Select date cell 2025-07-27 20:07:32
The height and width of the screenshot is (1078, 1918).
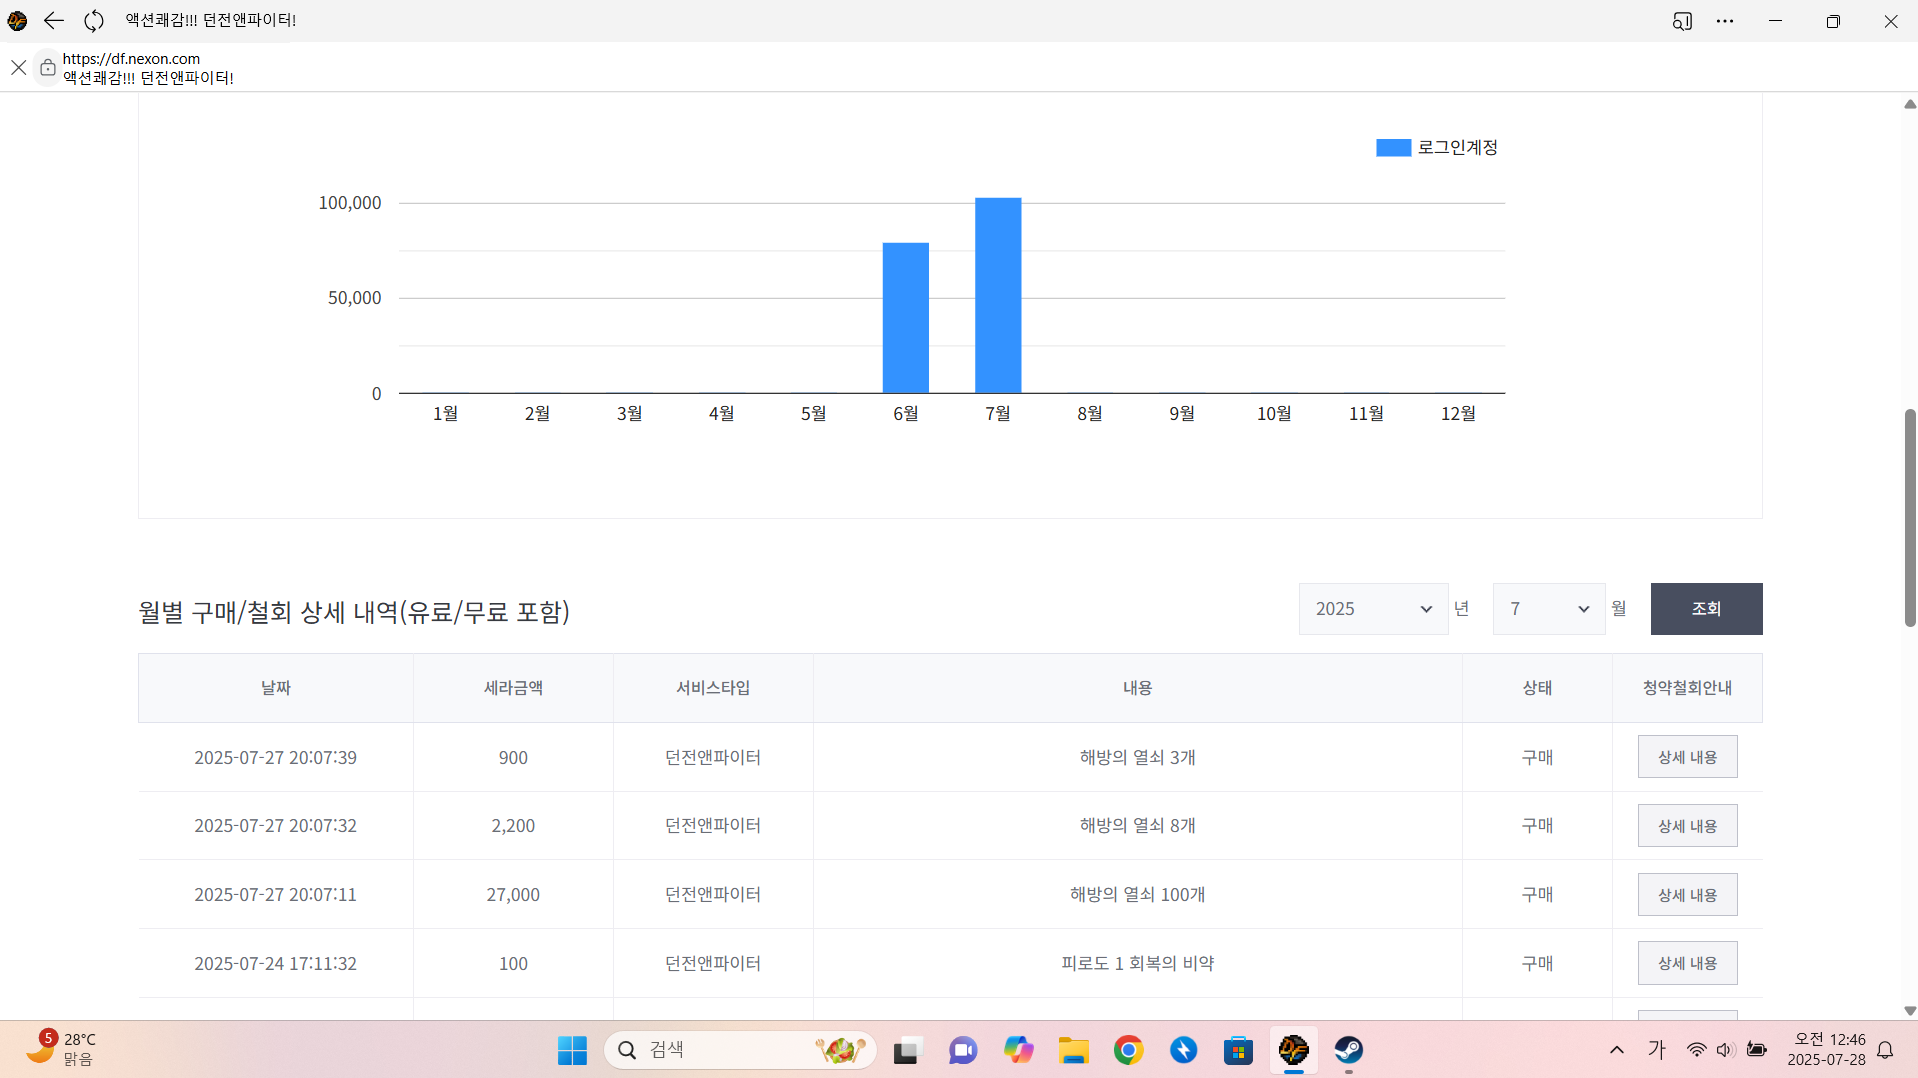pos(276,826)
